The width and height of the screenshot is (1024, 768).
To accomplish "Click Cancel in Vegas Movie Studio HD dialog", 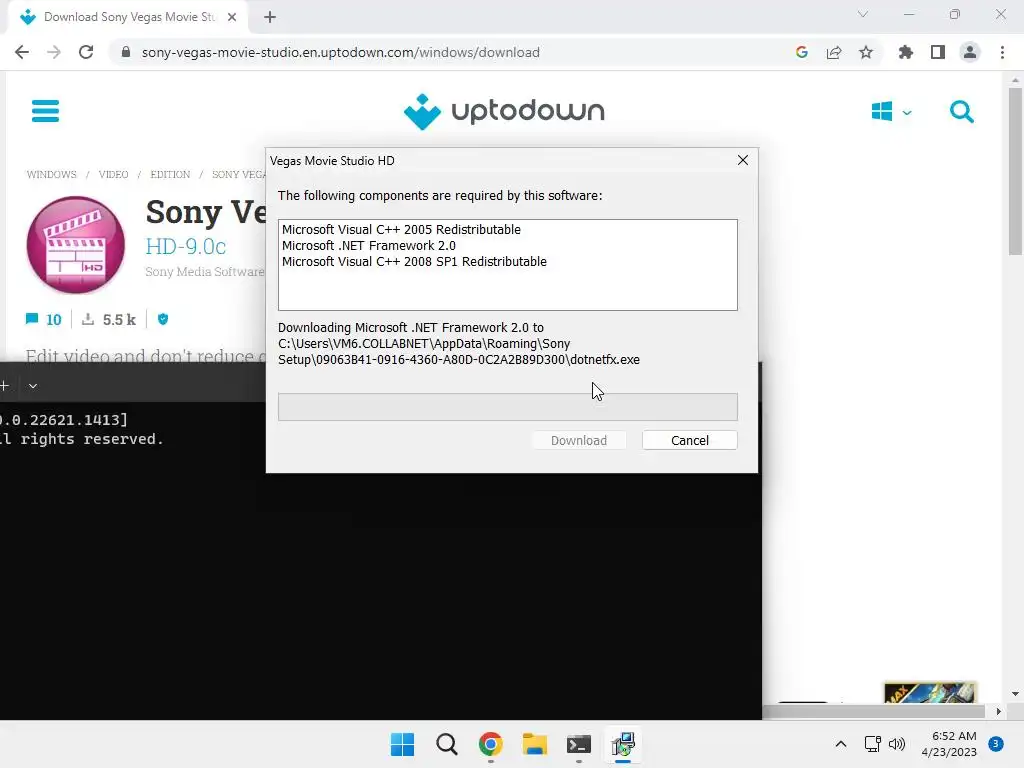I will tap(690, 440).
